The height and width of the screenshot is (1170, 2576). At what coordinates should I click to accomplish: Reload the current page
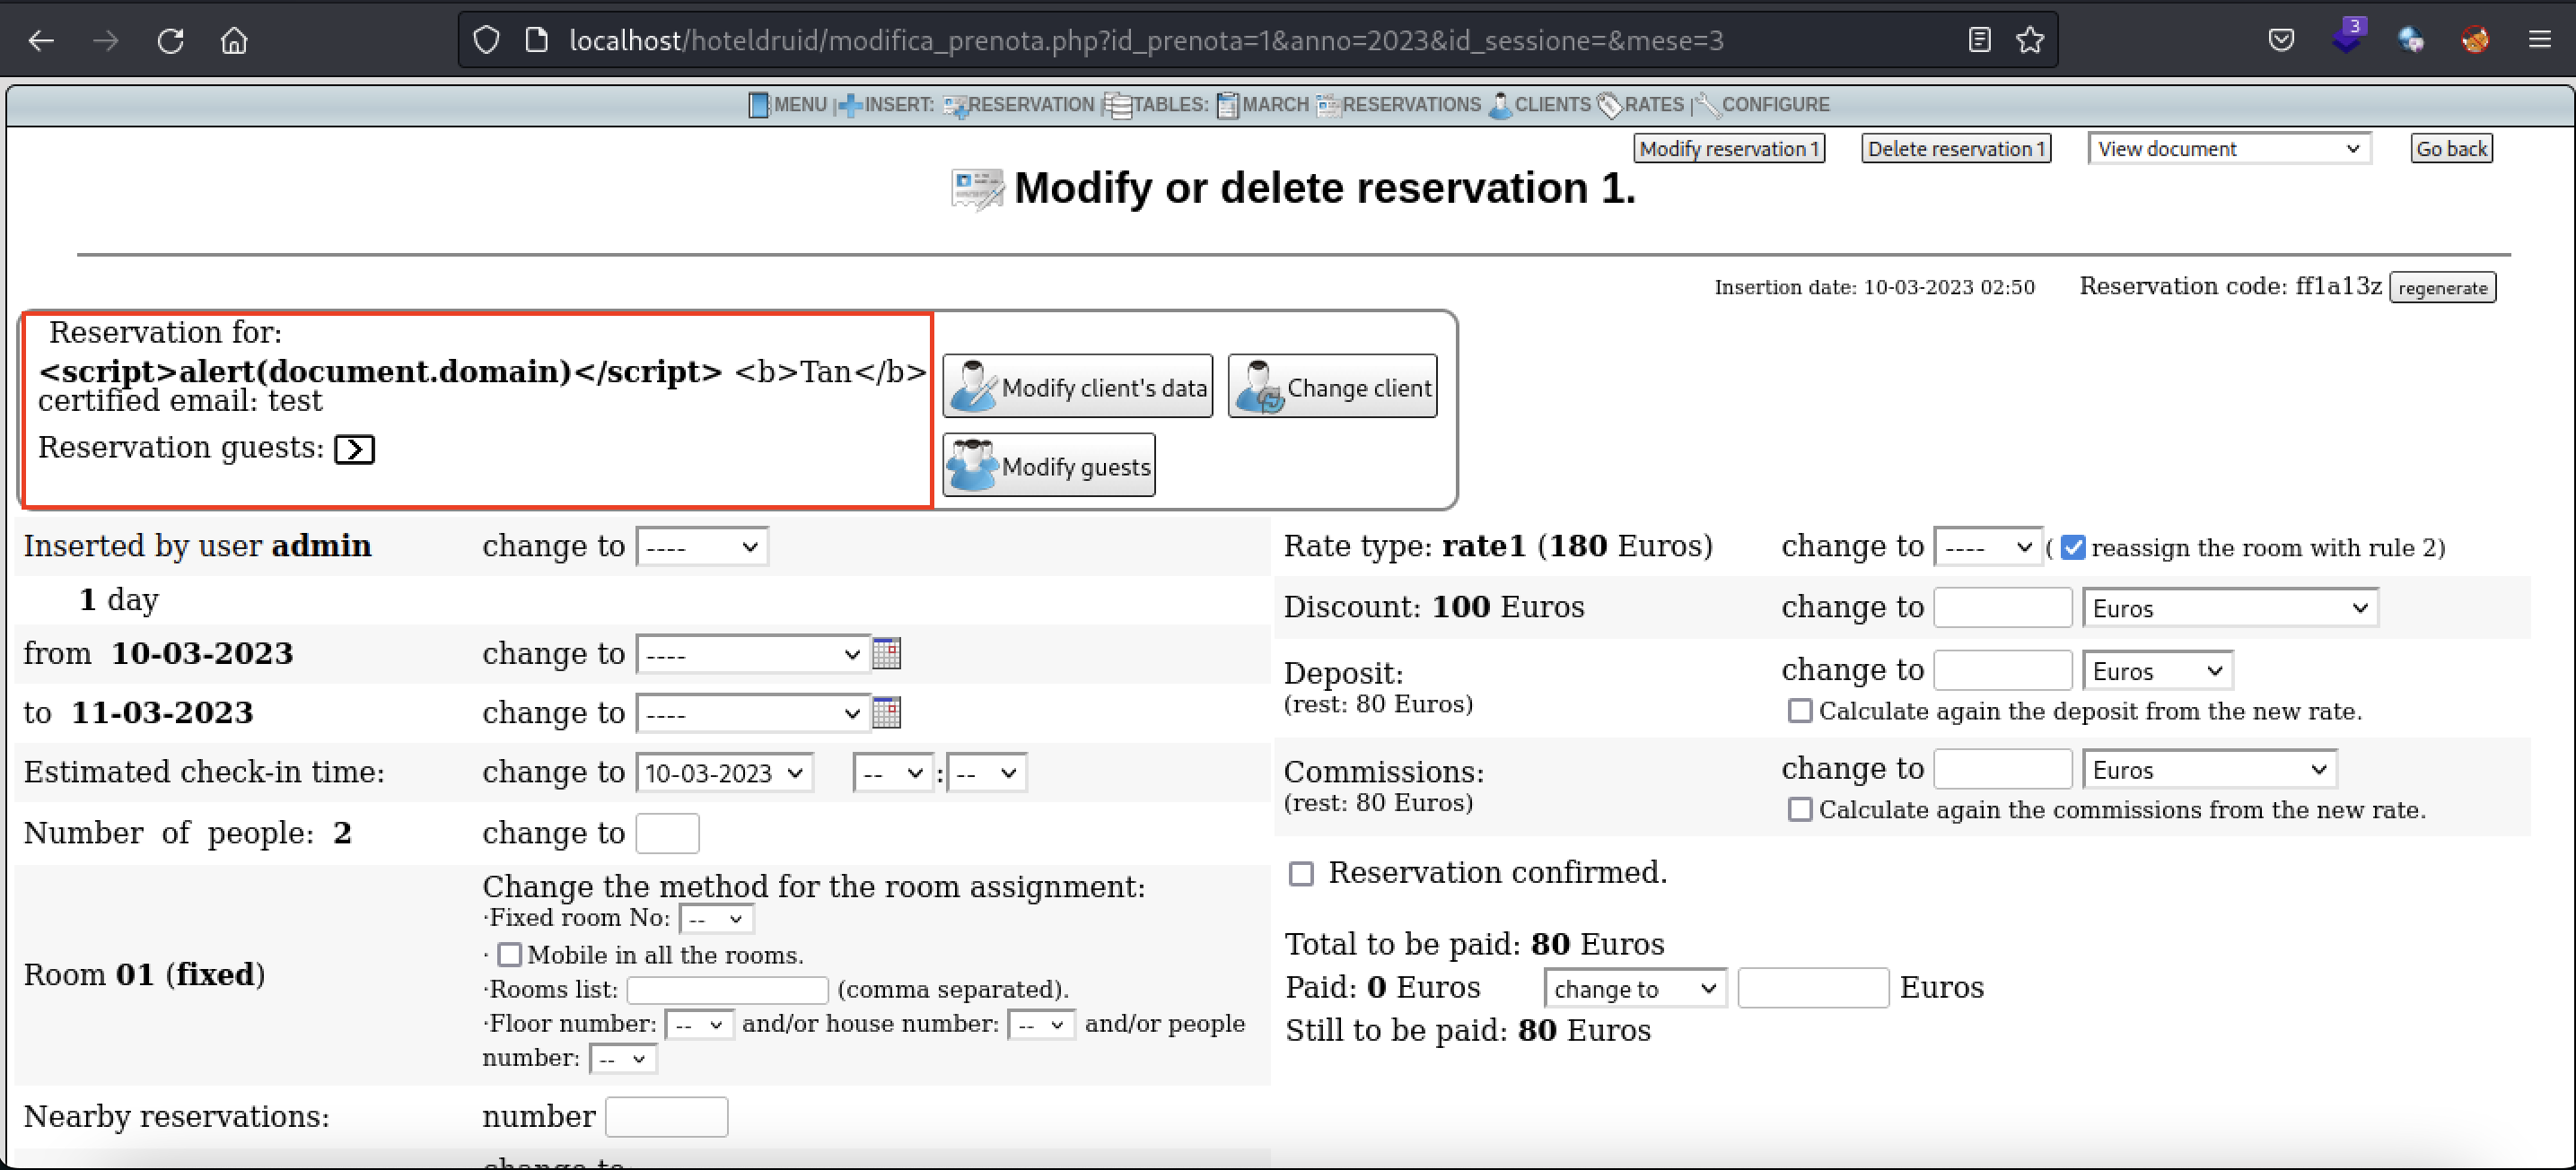point(170,40)
